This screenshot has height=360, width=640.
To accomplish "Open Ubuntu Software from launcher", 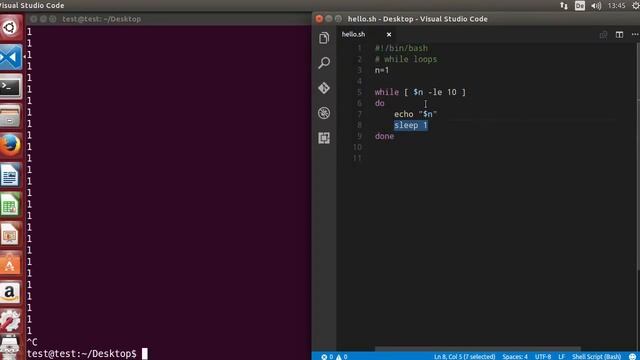I will pyautogui.click(x=11, y=264).
